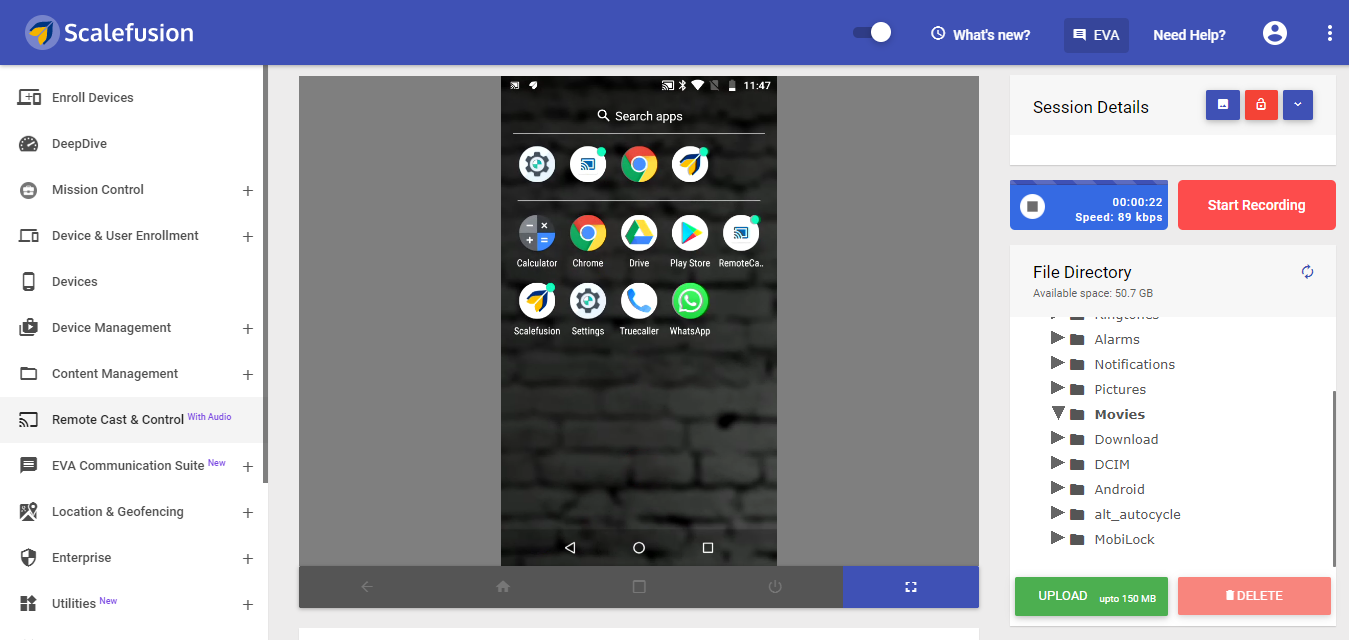Viewport: 1349px width, 640px height.
Task: Expand Device & User Enrollment plus icon
Action: [248, 237]
